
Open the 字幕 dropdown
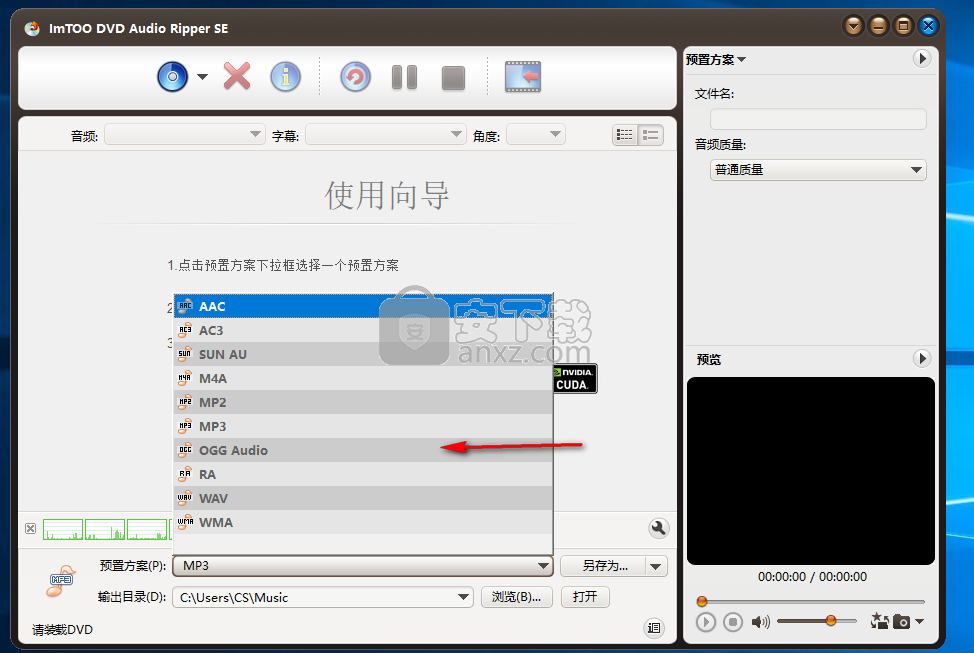pos(386,134)
